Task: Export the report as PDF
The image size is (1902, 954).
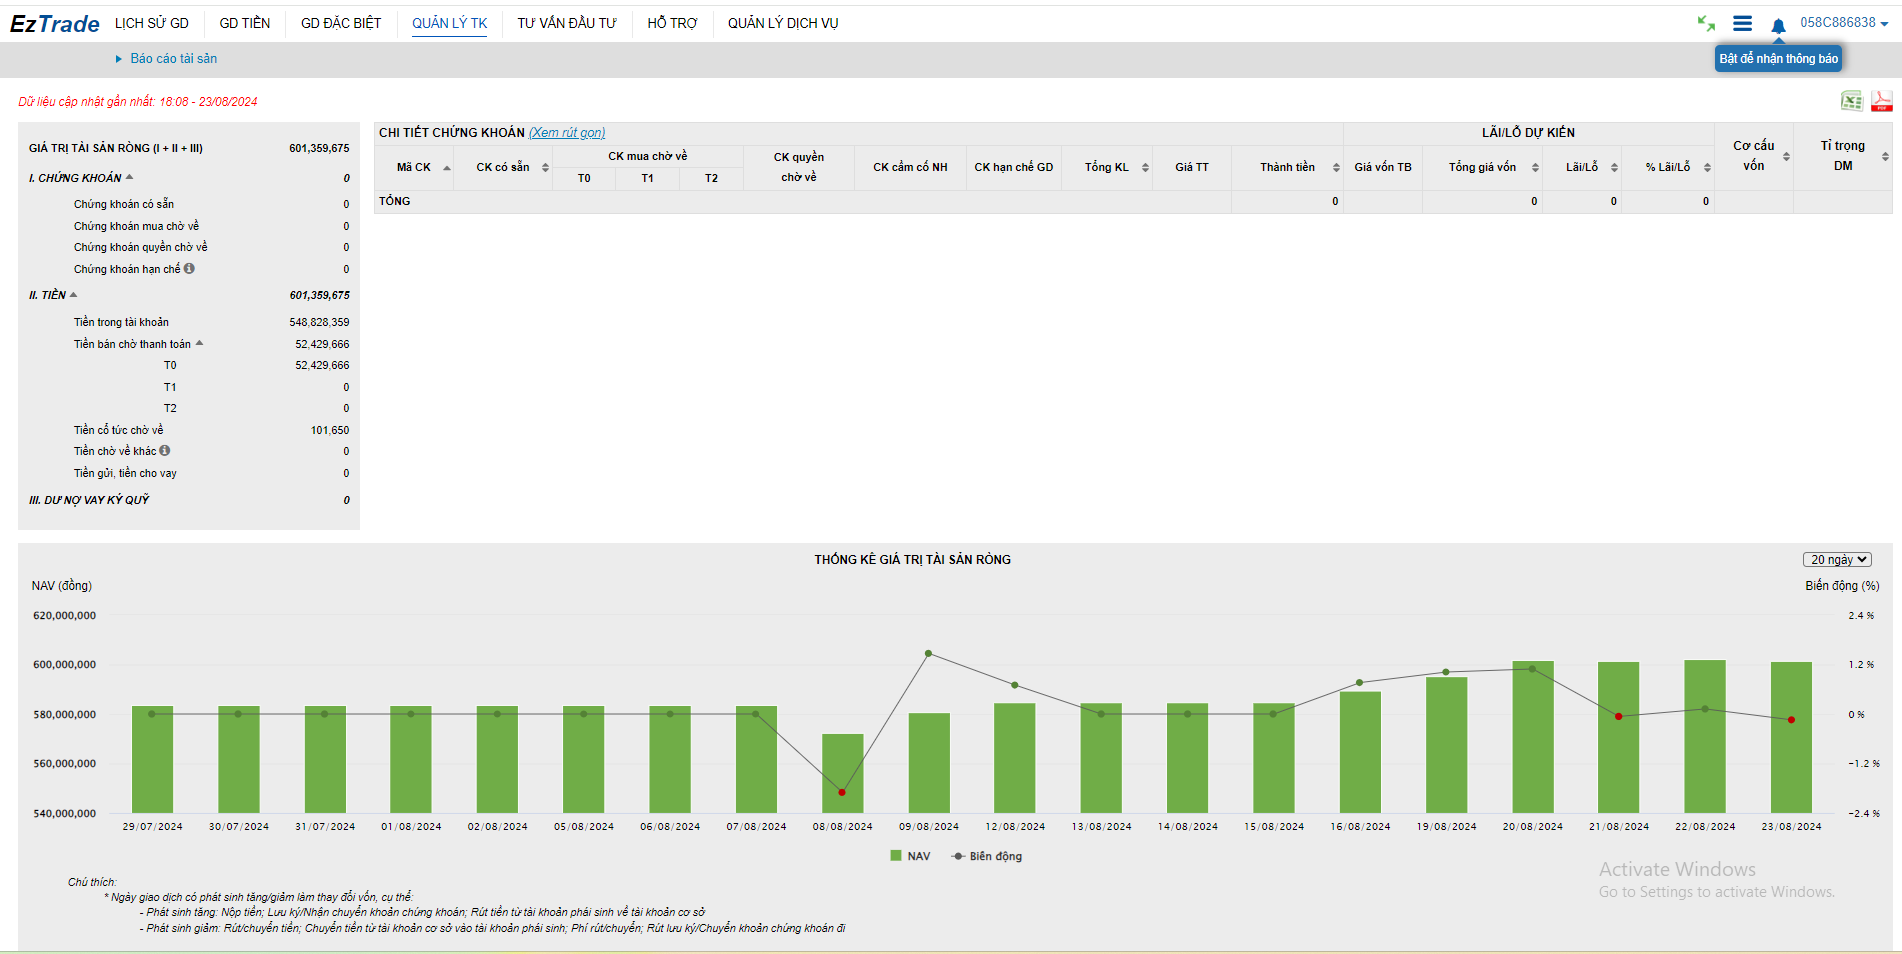Action: click(1881, 101)
